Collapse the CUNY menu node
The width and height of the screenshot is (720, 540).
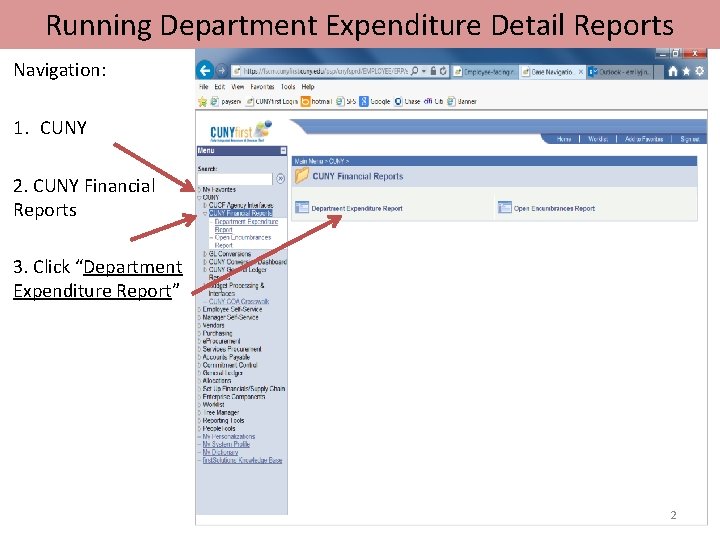point(199,197)
